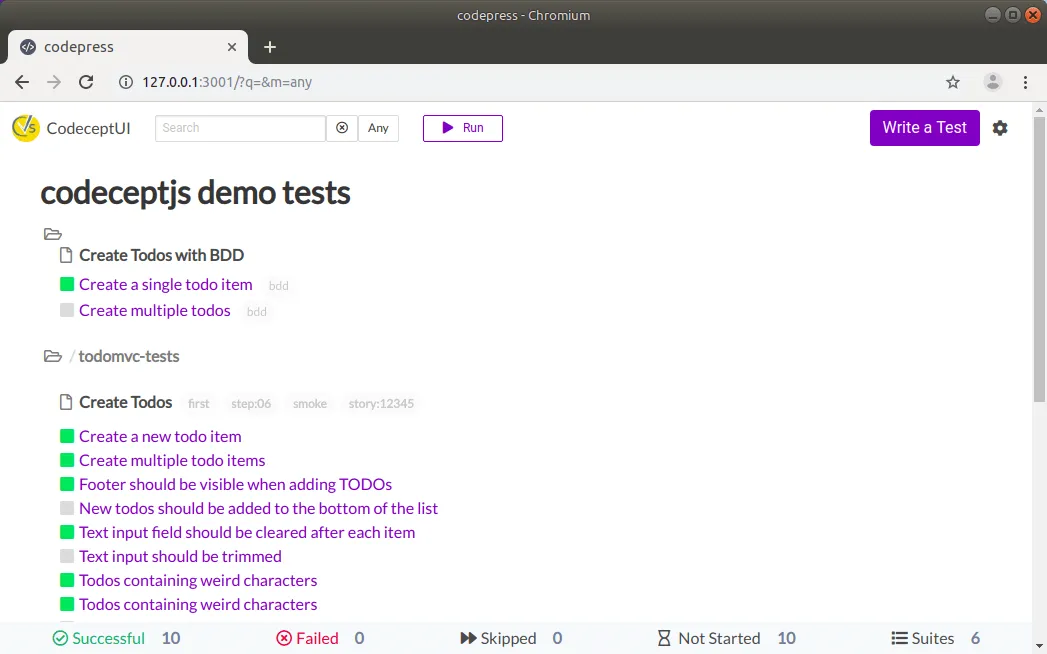Click the Write a Test button

coord(924,128)
